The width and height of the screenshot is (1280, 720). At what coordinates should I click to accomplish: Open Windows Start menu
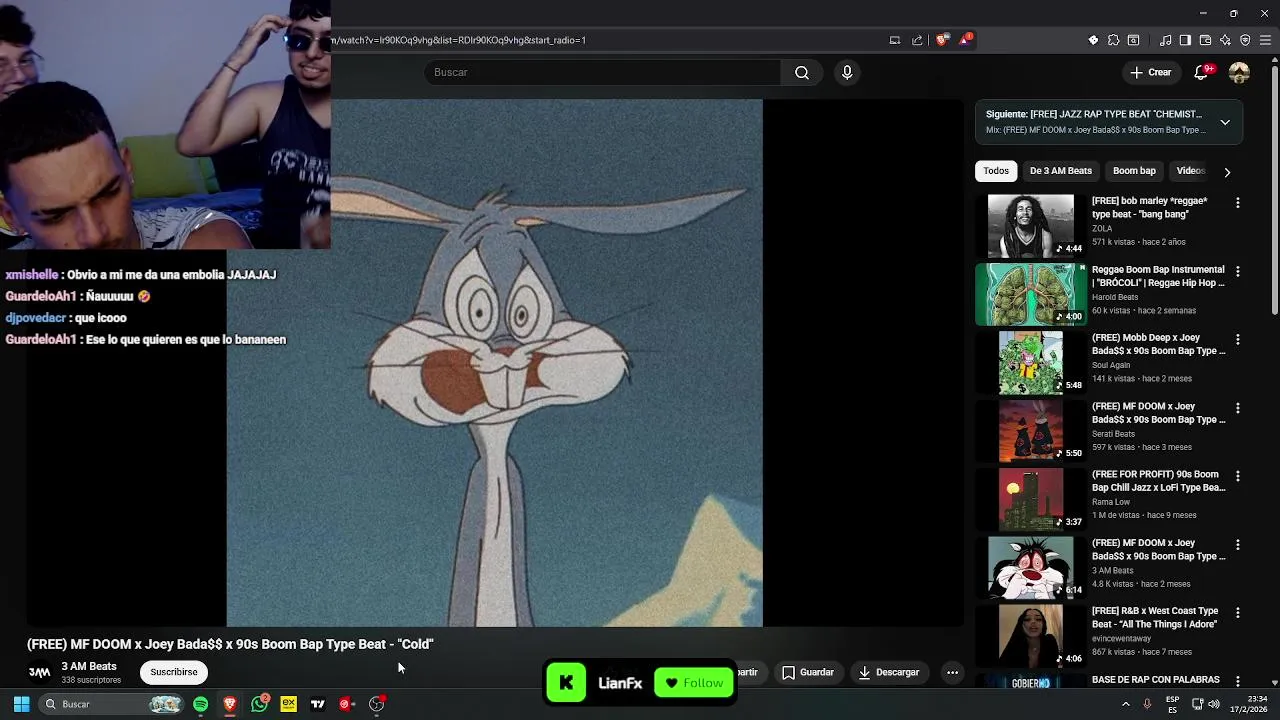point(21,704)
